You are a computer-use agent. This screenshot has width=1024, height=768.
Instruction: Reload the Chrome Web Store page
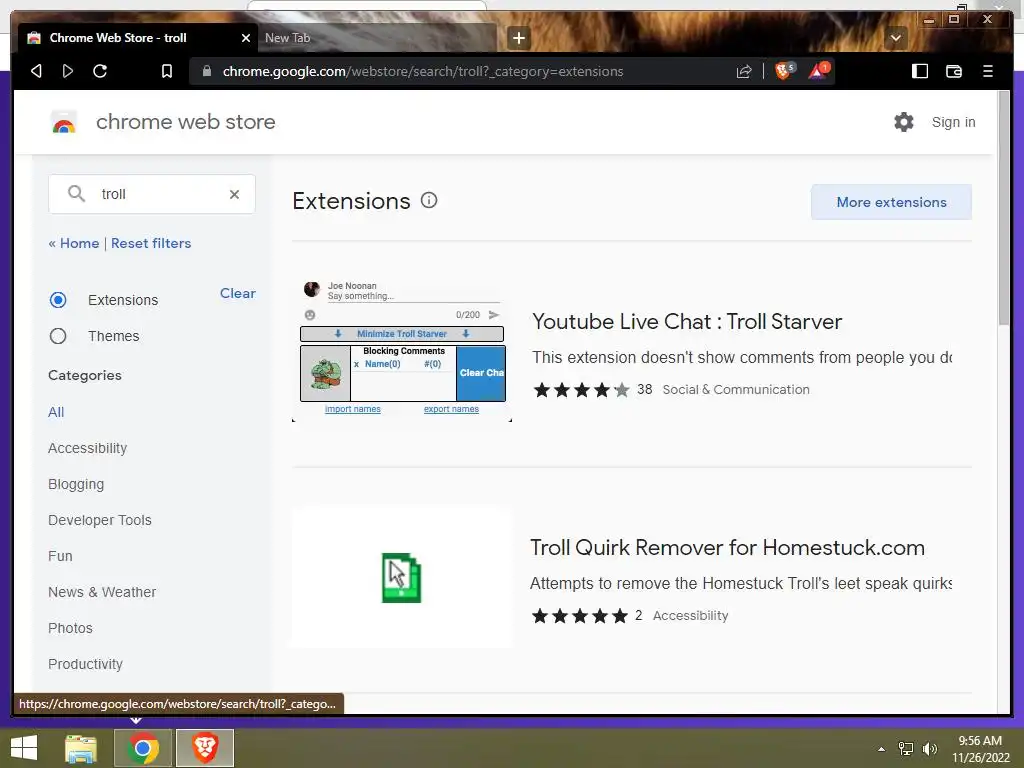click(x=100, y=71)
